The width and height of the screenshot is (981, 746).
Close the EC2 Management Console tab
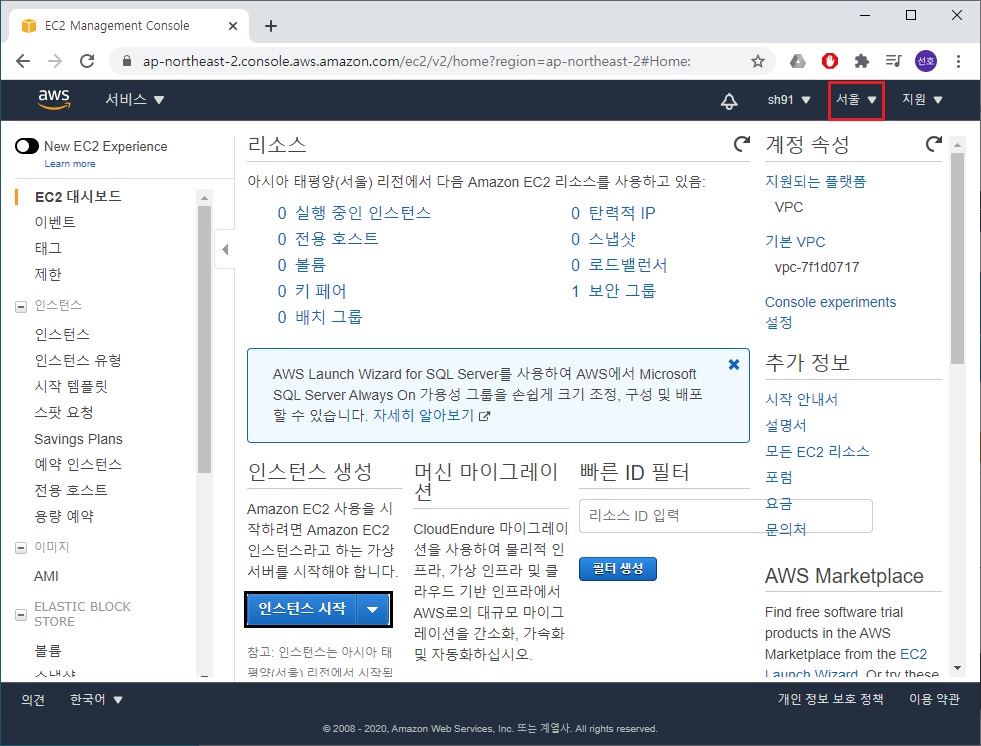click(x=233, y=26)
